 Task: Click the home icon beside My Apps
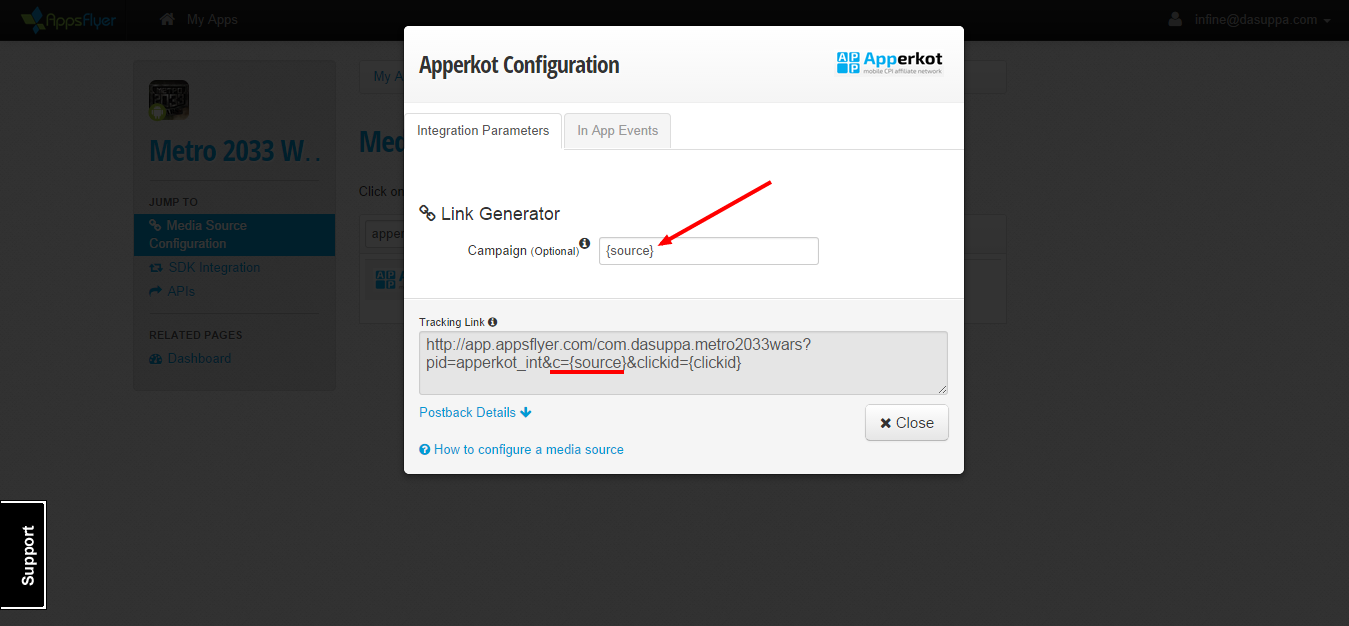tap(167, 19)
